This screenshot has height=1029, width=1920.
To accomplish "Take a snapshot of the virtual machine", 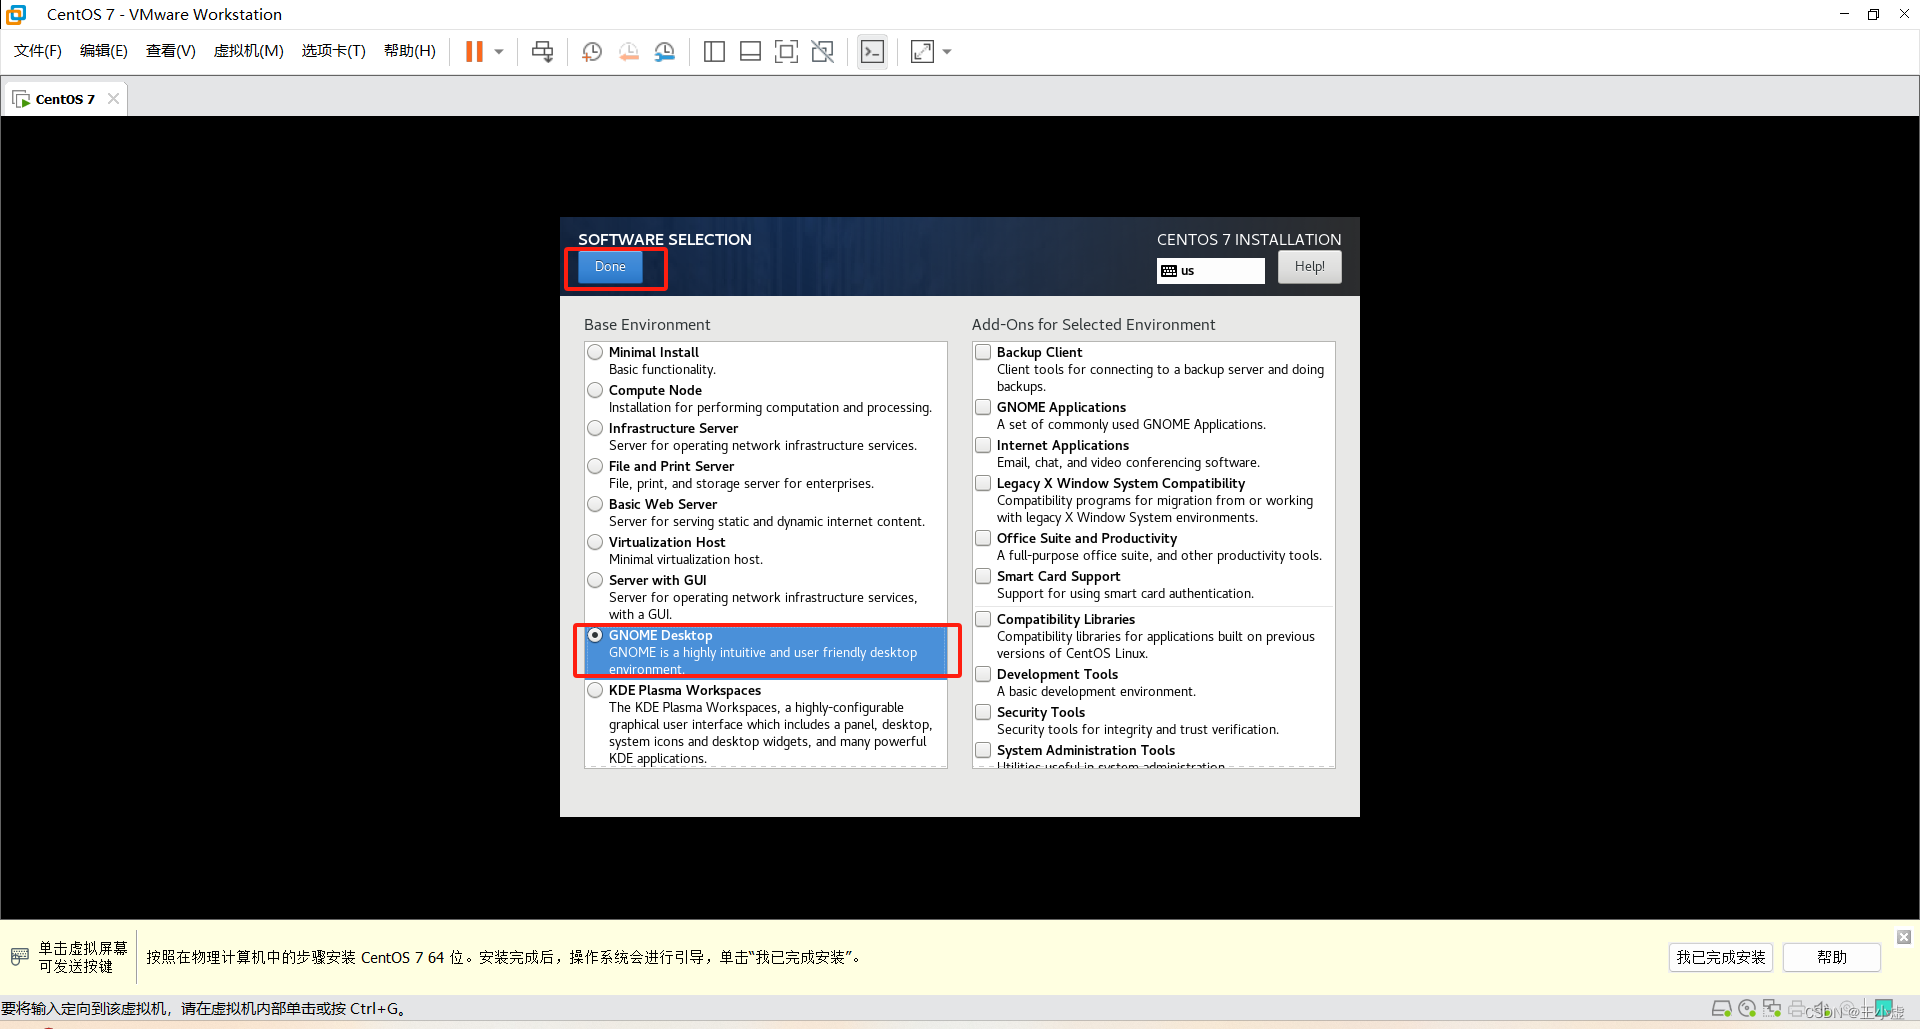I will pyautogui.click(x=592, y=52).
